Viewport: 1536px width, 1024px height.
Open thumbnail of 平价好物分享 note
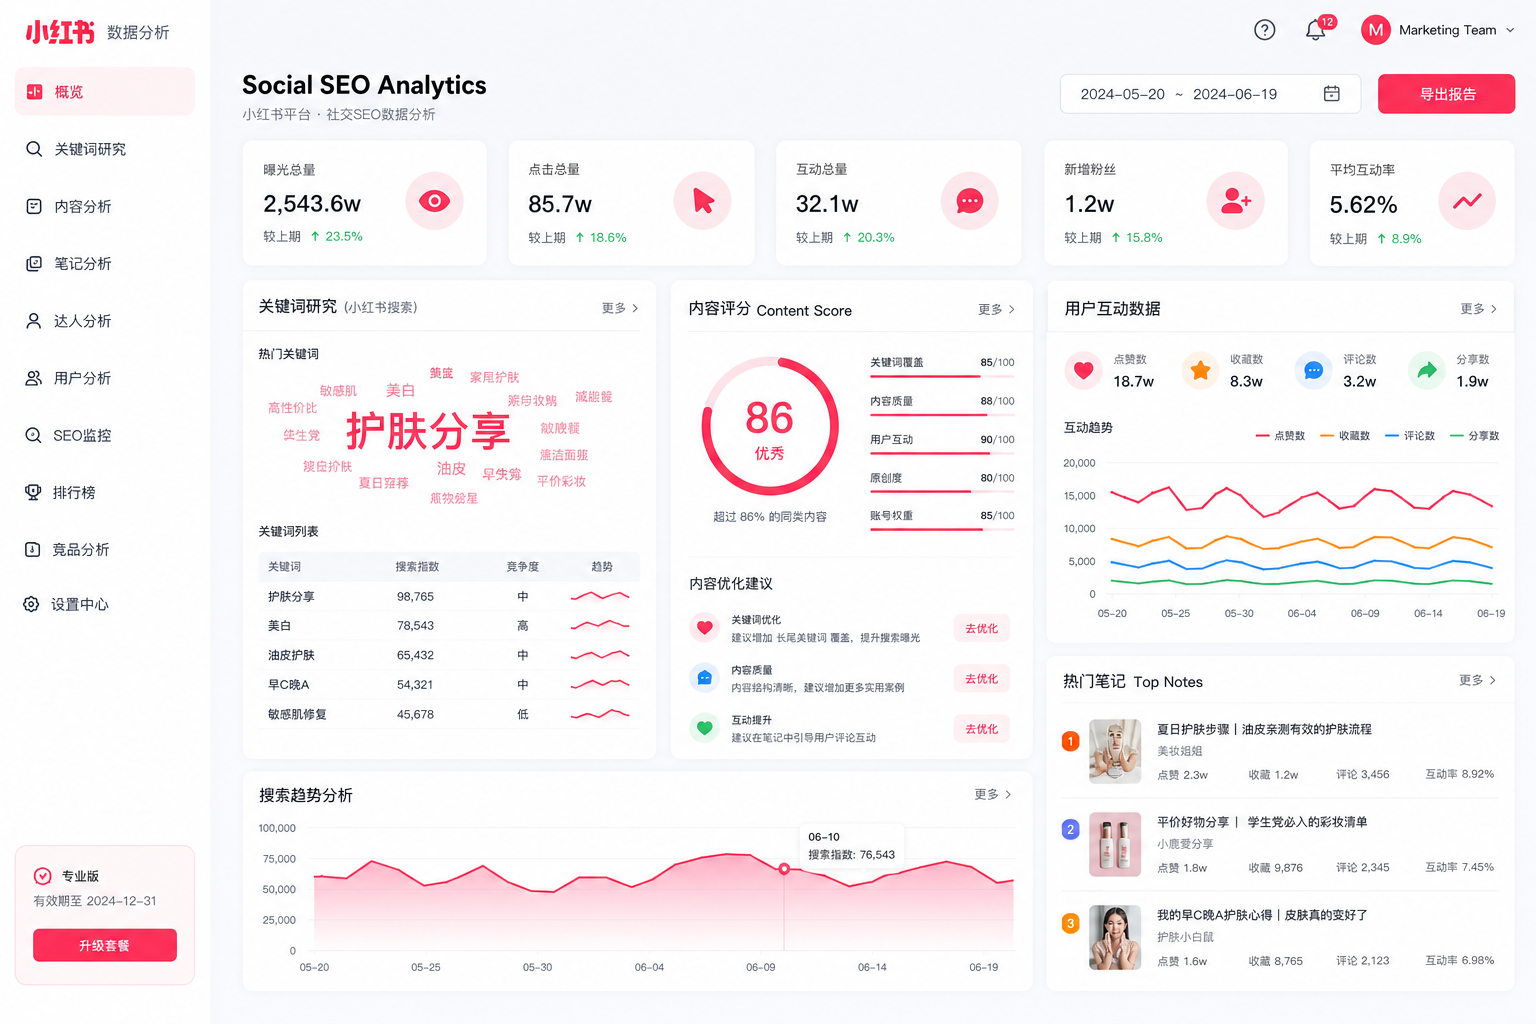(1115, 844)
